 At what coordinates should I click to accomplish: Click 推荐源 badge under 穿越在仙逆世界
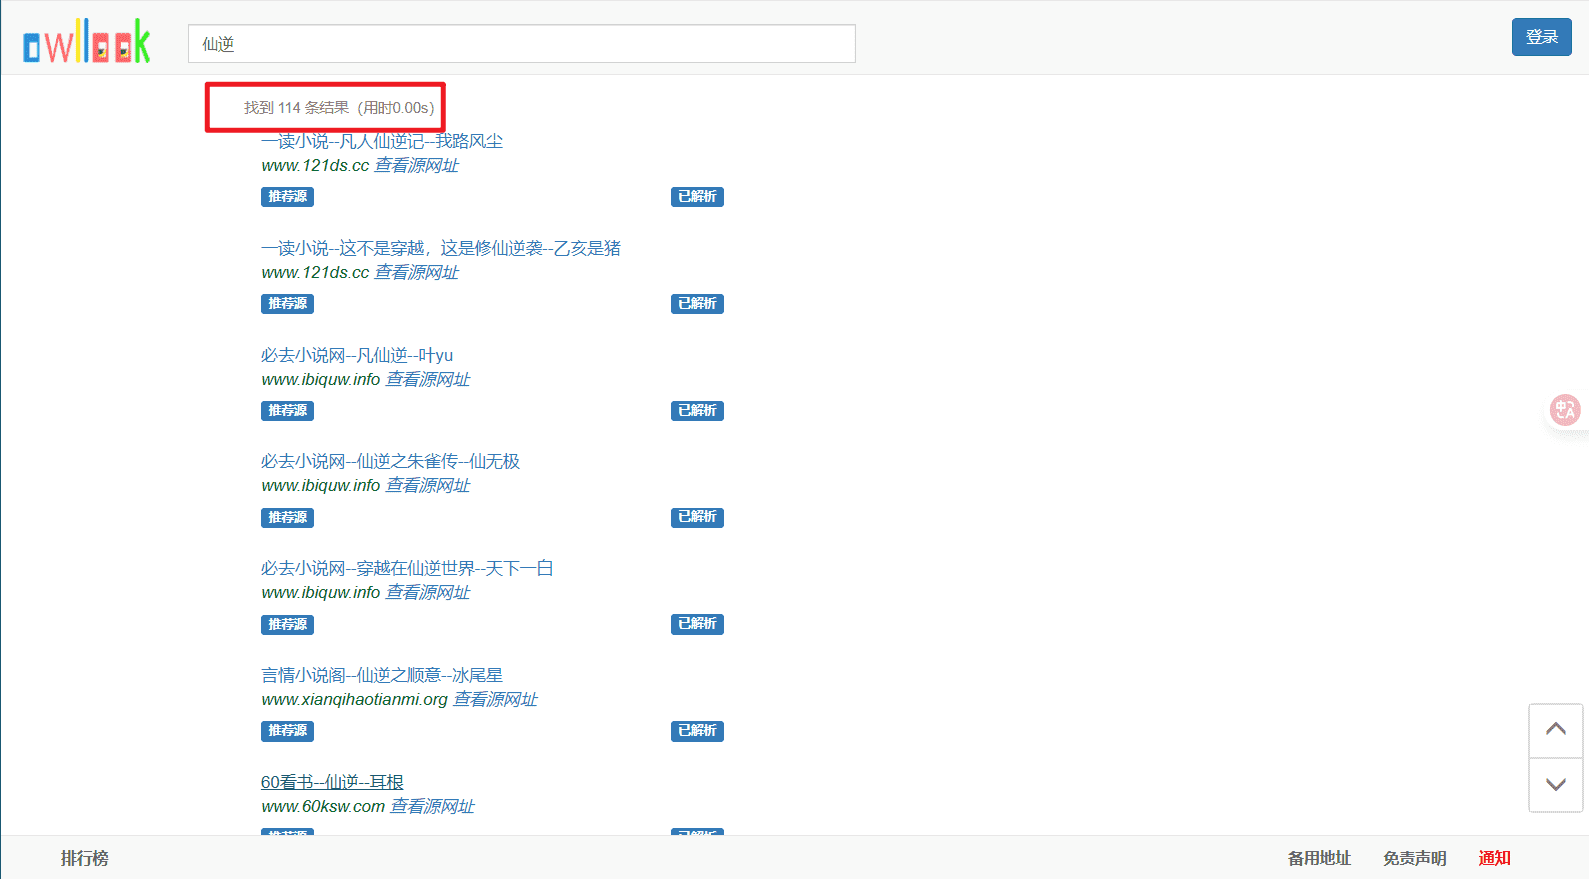click(288, 625)
